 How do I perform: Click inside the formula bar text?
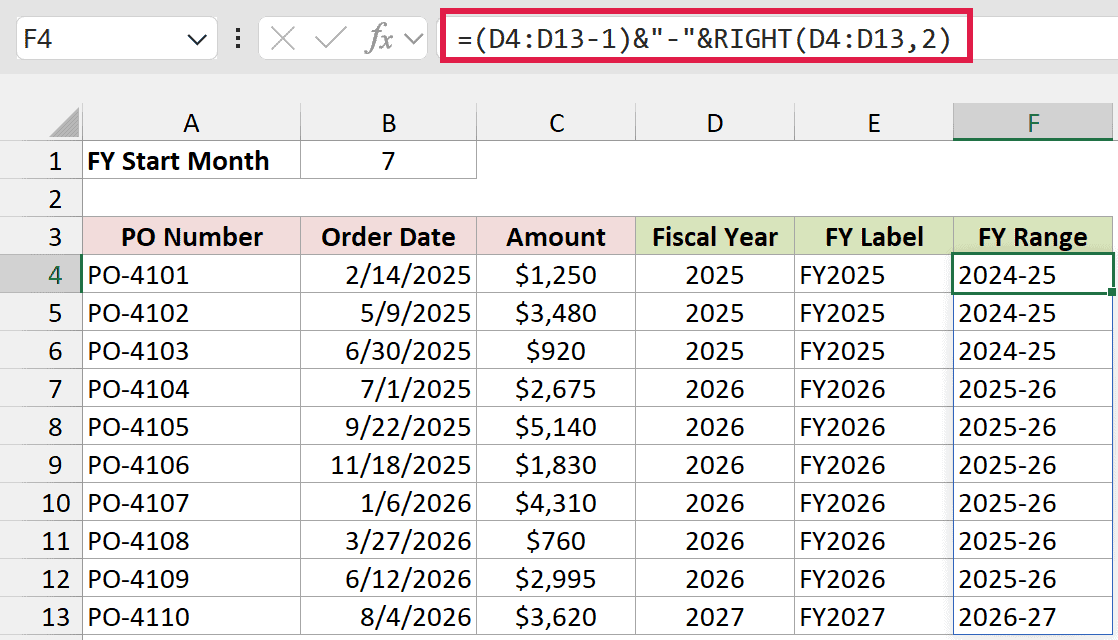(705, 38)
